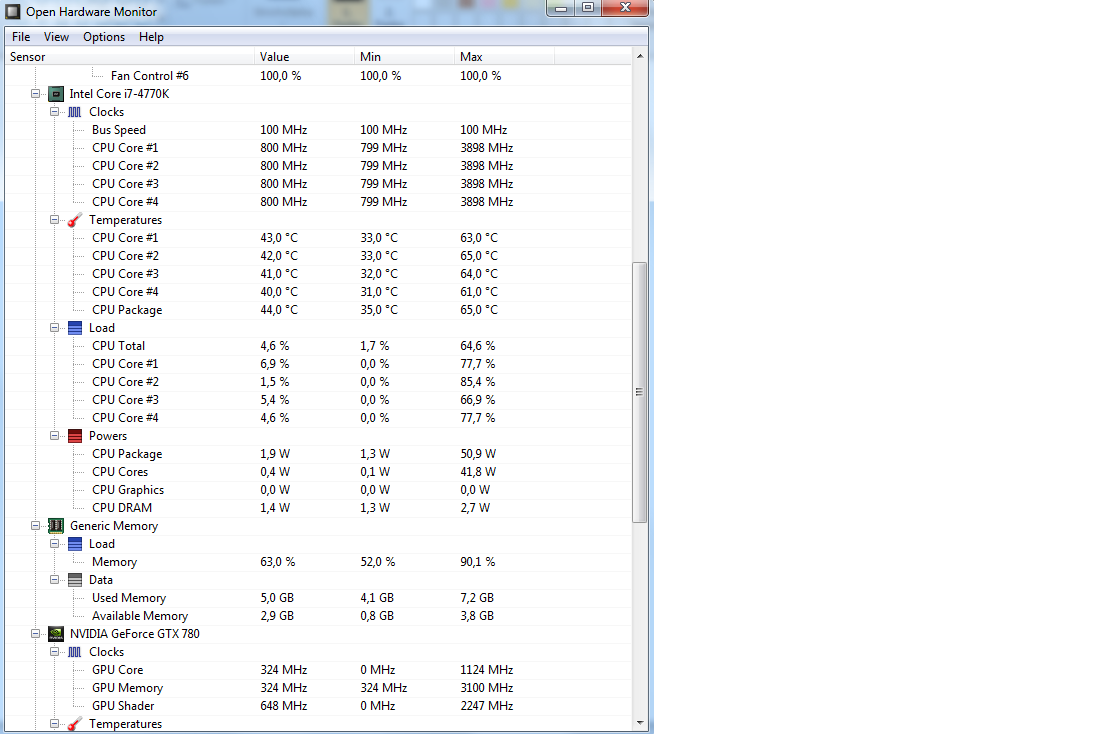Viewport: 1118px width, 734px height.
Task: Collapse the Generic Memory node
Action: point(35,526)
